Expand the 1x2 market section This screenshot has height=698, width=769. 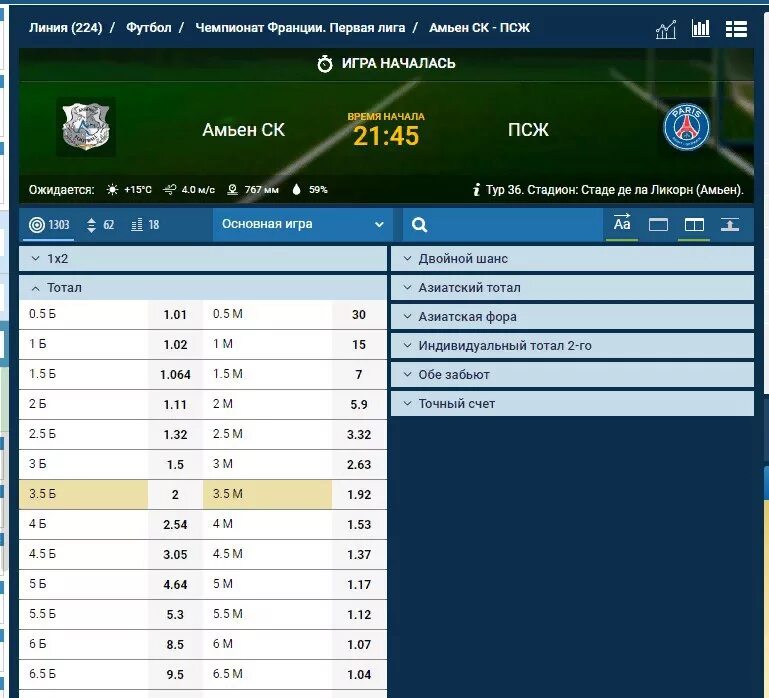(x=203, y=259)
